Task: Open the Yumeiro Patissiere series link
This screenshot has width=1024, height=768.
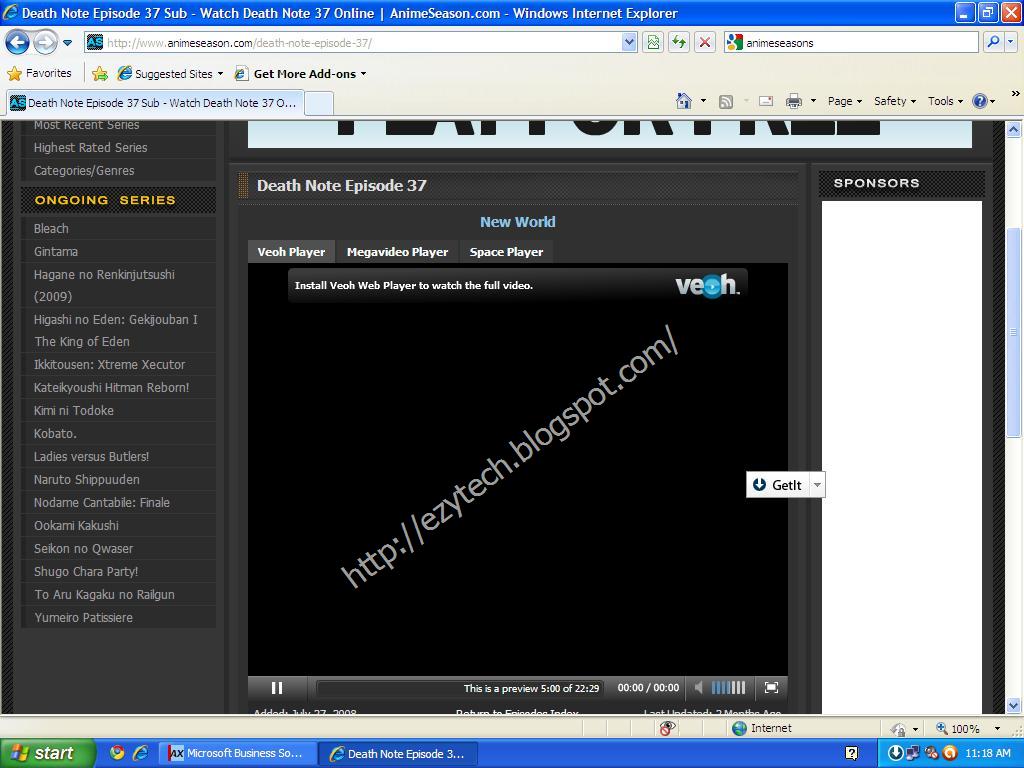Action: [84, 618]
